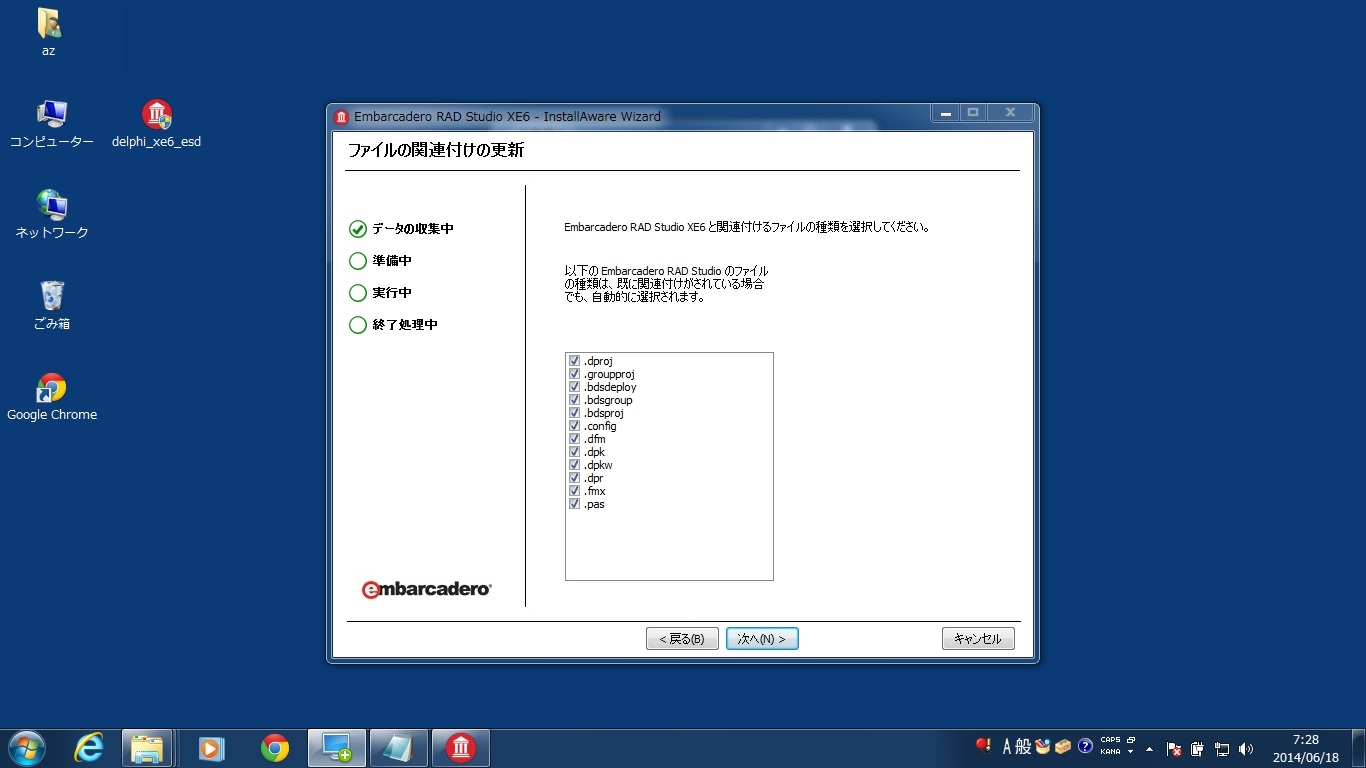Viewport: 1366px width, 768px height.
Task: Click the volume speaker tray icon
Action: pos(1245,749)
